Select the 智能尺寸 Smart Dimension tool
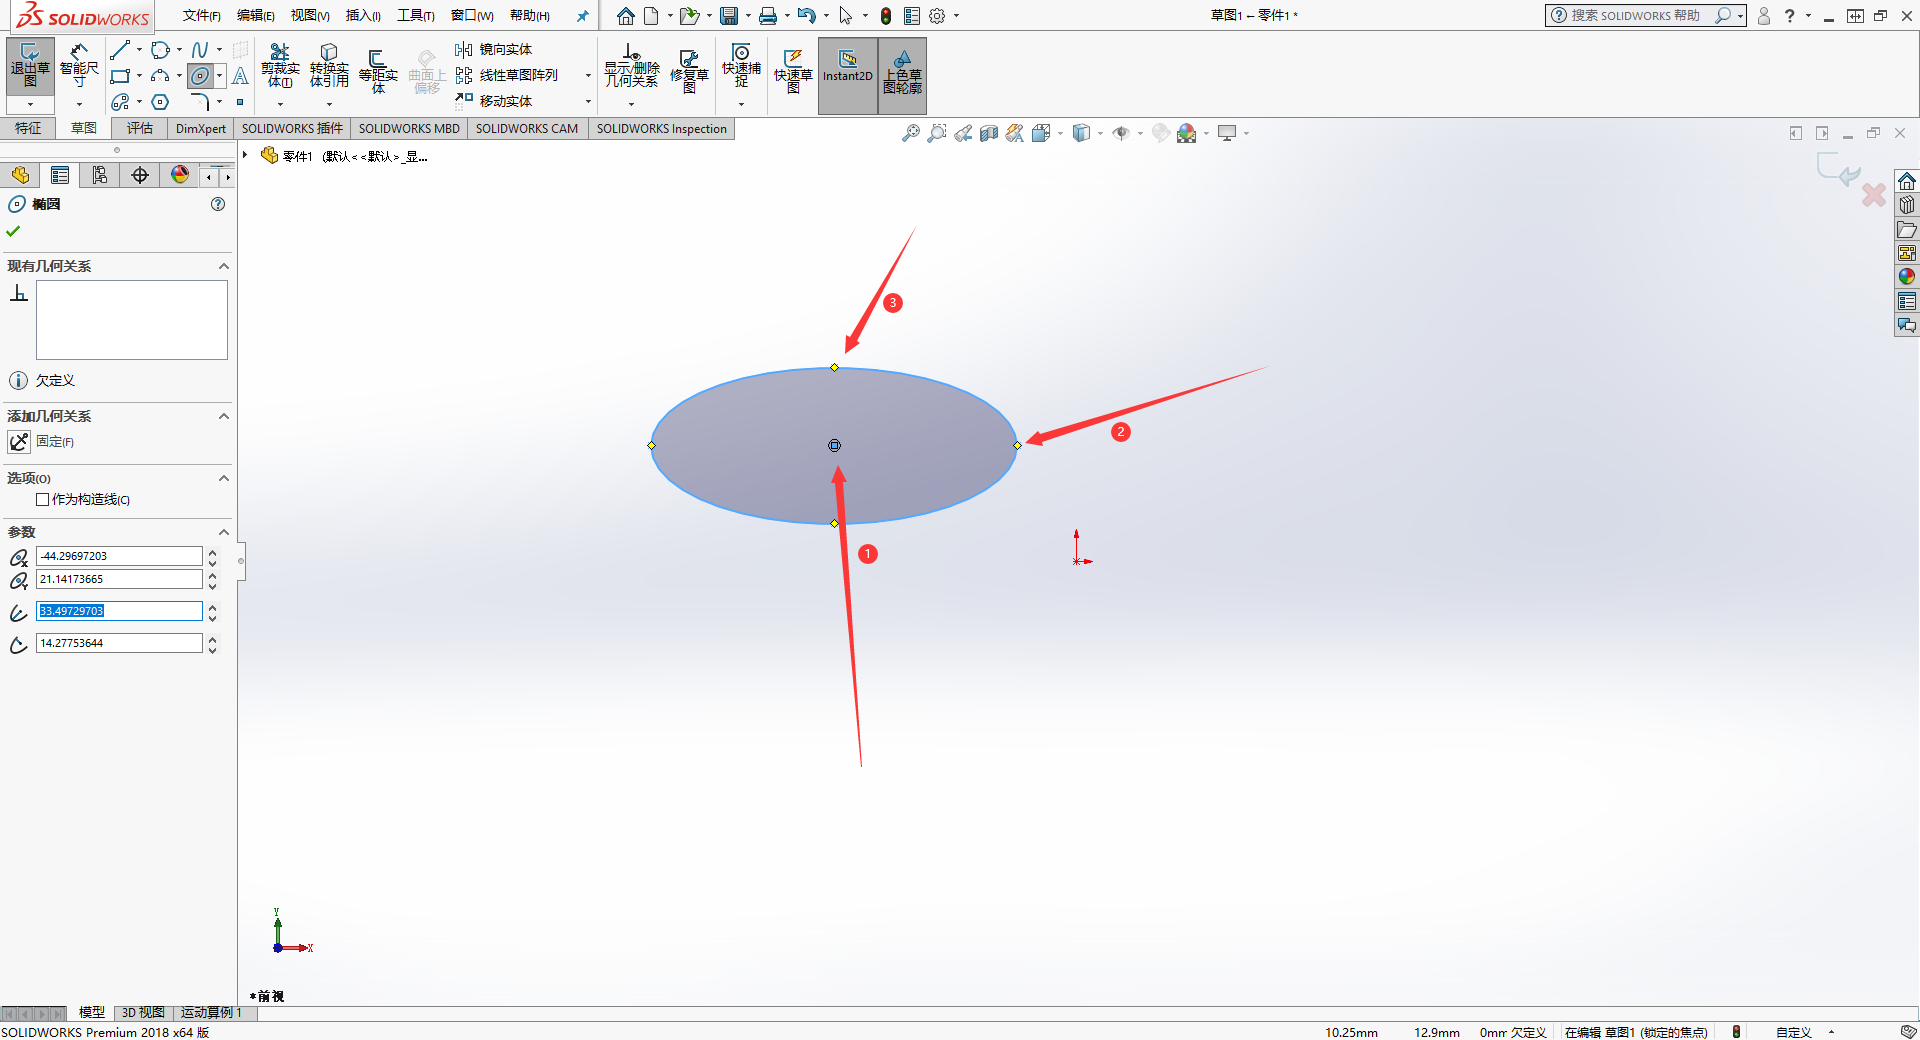1920x1040 pixels. 79,66
